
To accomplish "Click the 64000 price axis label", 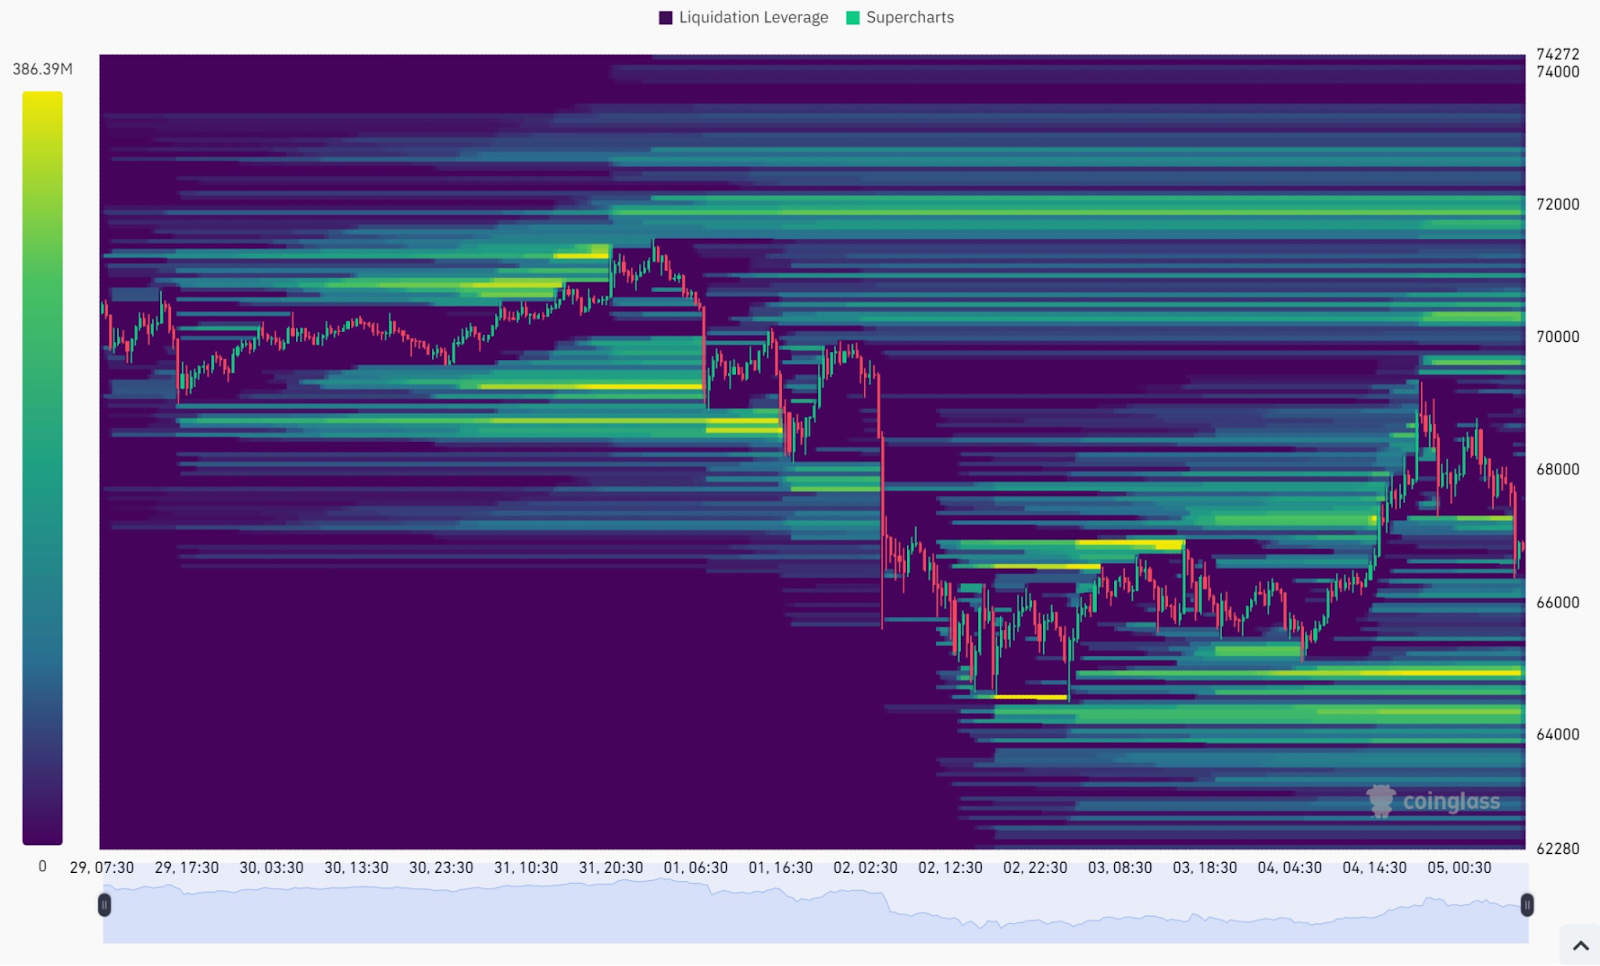I will pos(1557,734).
